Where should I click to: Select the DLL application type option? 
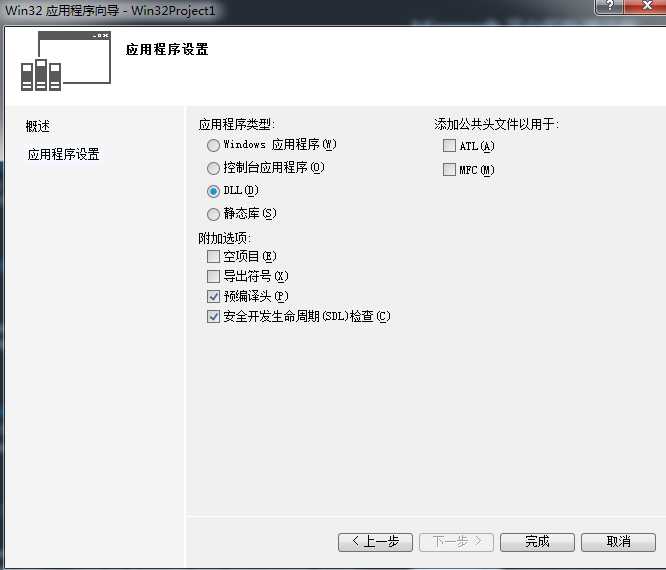(x=213, y=191)
